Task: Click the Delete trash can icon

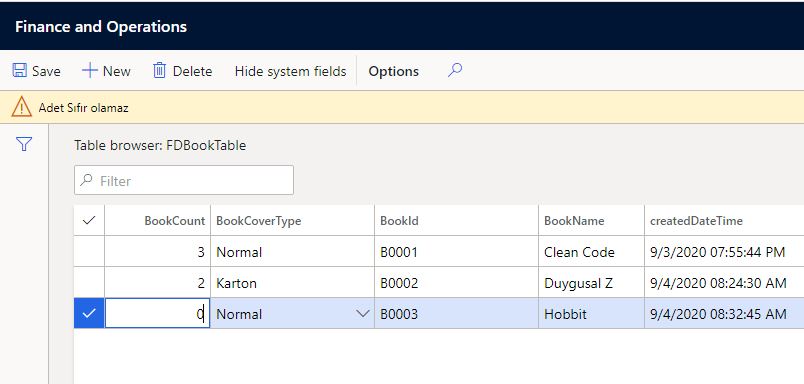Action: [159, 70]
